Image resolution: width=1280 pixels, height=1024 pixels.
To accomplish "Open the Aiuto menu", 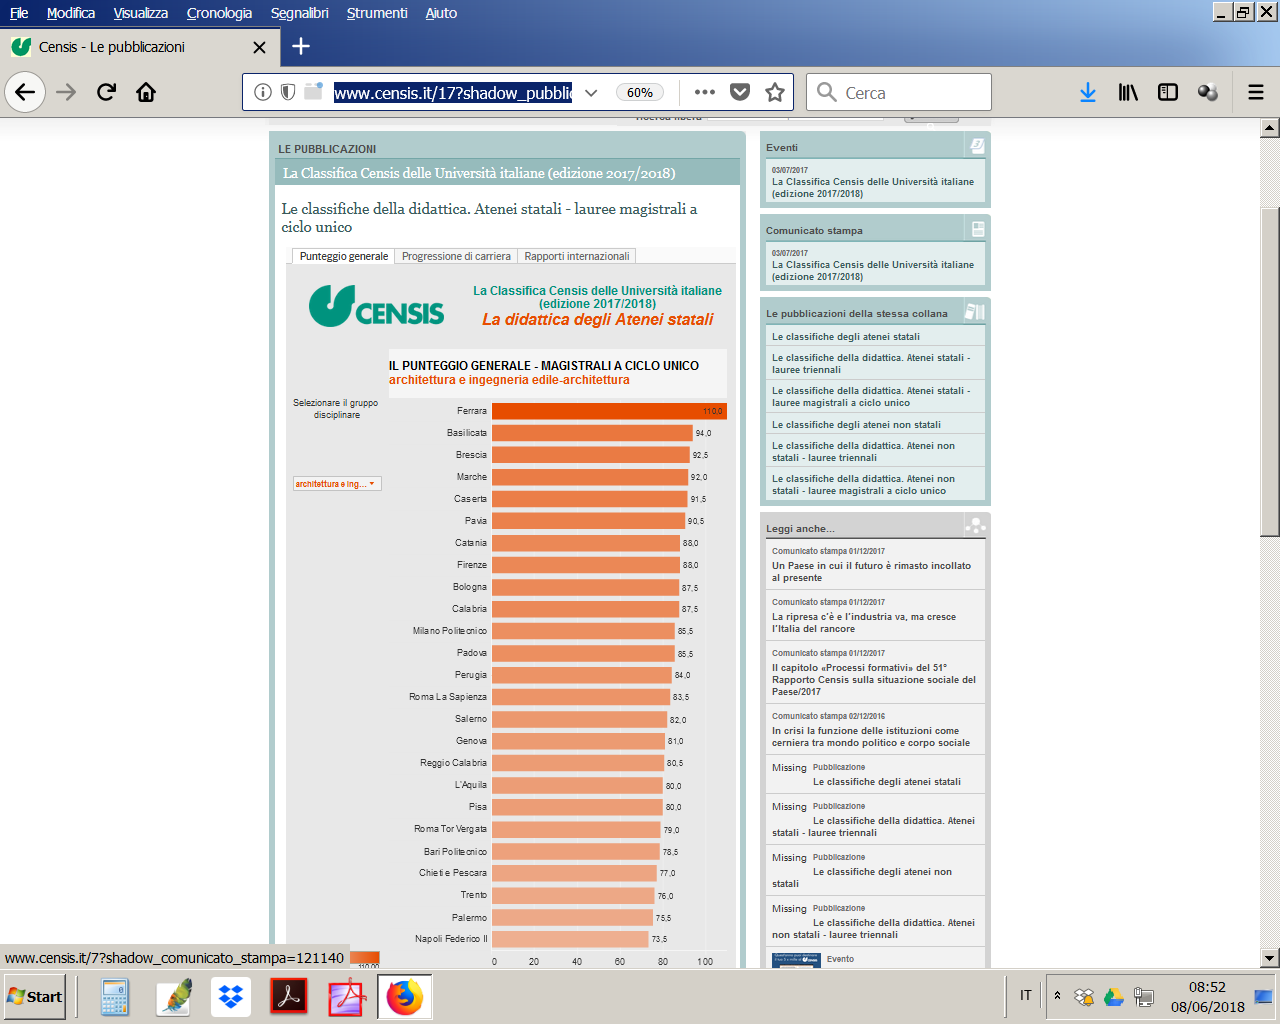I will [x=441, y=13].
